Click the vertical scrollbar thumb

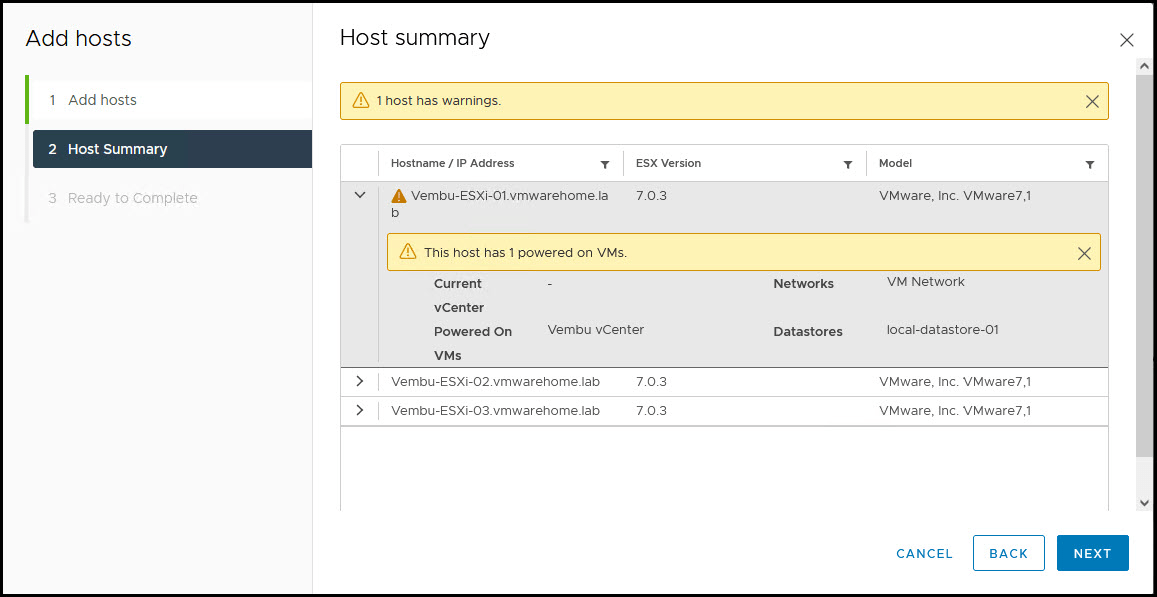pos(1144,266)
